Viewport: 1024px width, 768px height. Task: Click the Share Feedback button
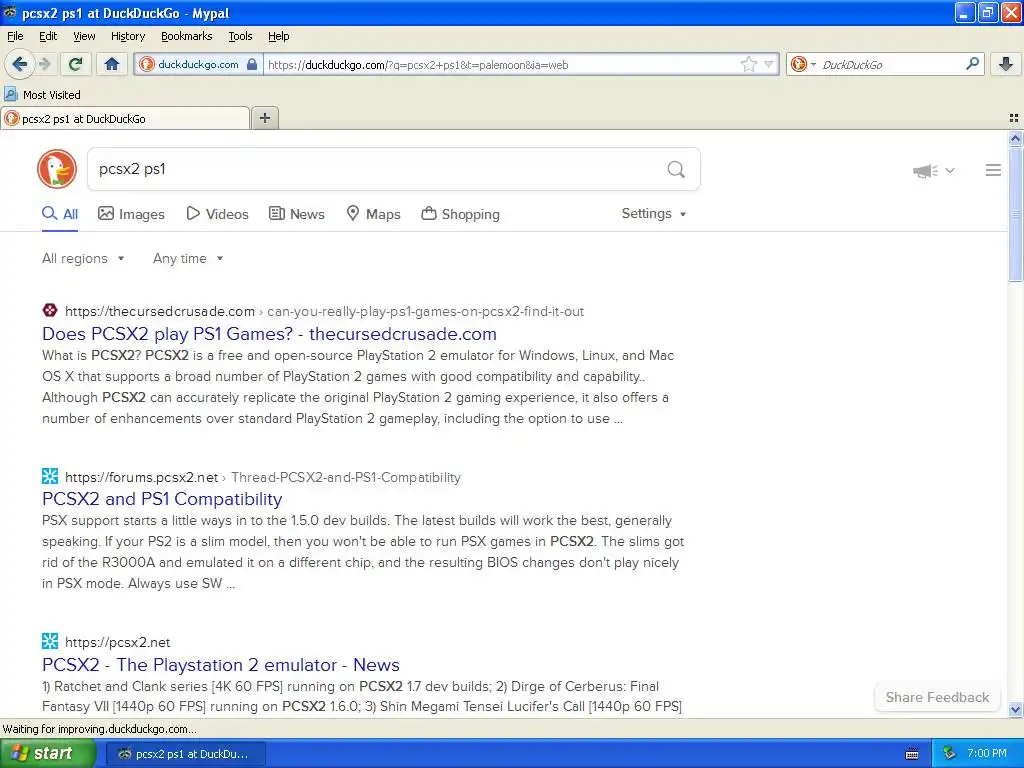937,697
